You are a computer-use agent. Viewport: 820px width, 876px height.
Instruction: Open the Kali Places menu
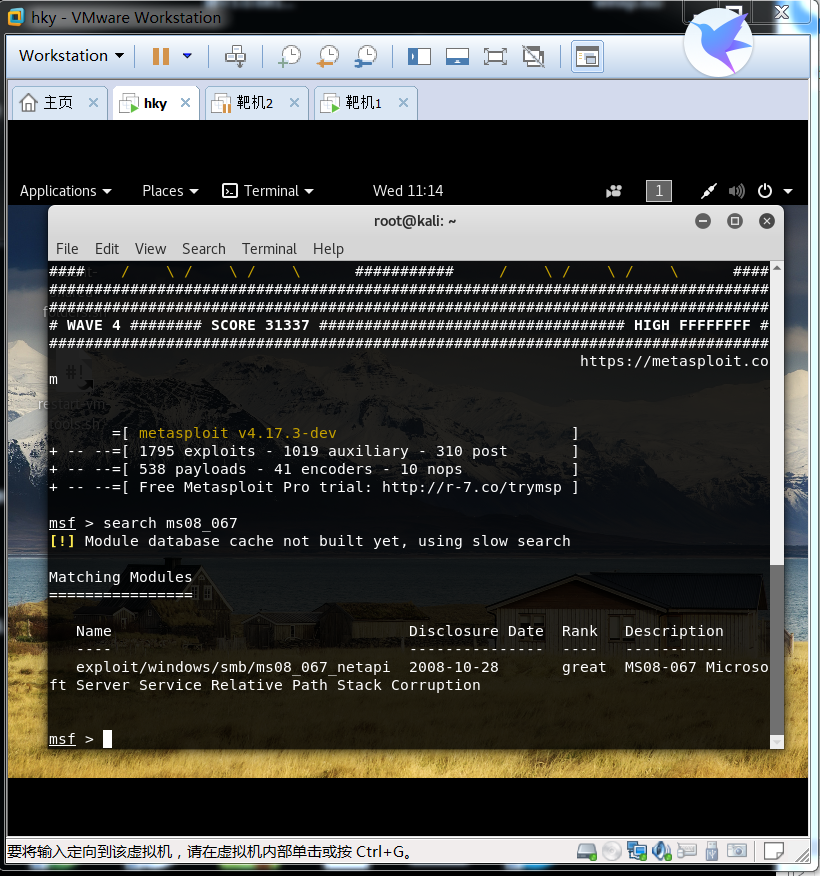(170, 191)
